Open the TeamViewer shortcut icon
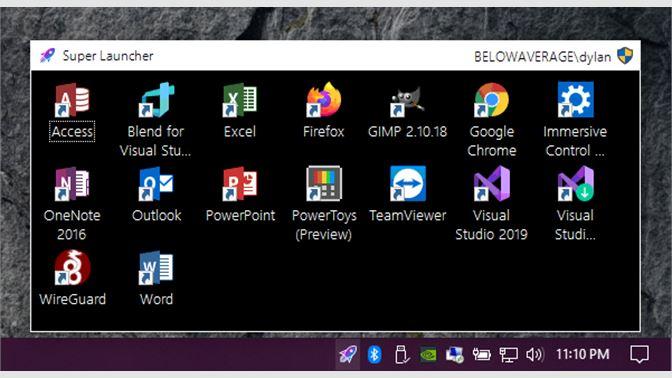The width and height of the screenshot is (672, 378). [408, 183]
